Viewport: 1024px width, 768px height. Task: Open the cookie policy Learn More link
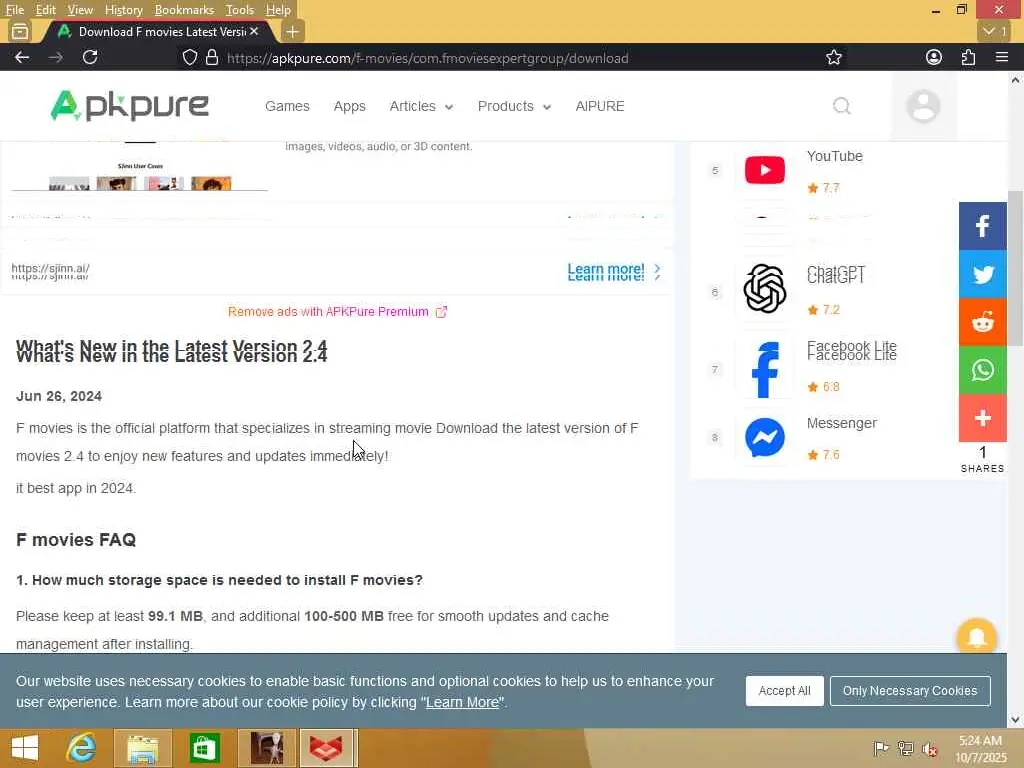pyautogui.click(x=462, y=703)
